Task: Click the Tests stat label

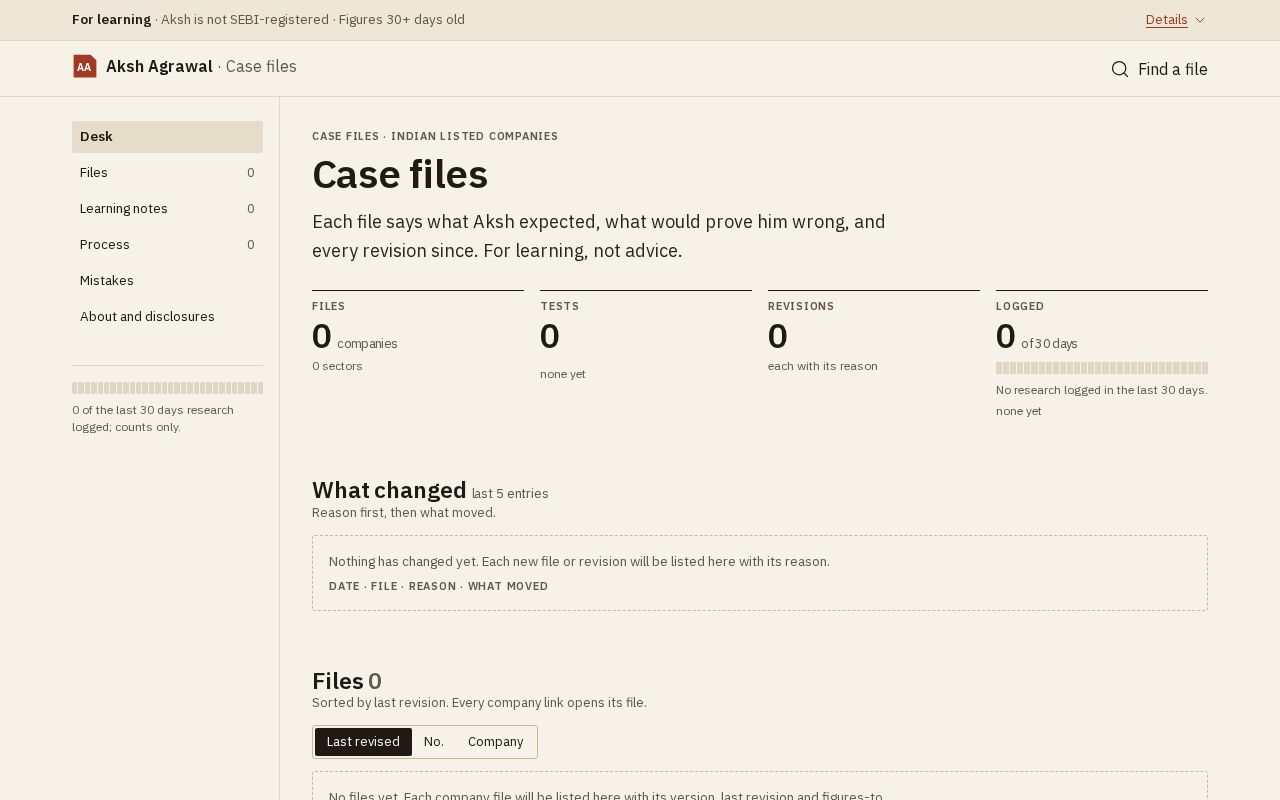Action: coord(559,306)
